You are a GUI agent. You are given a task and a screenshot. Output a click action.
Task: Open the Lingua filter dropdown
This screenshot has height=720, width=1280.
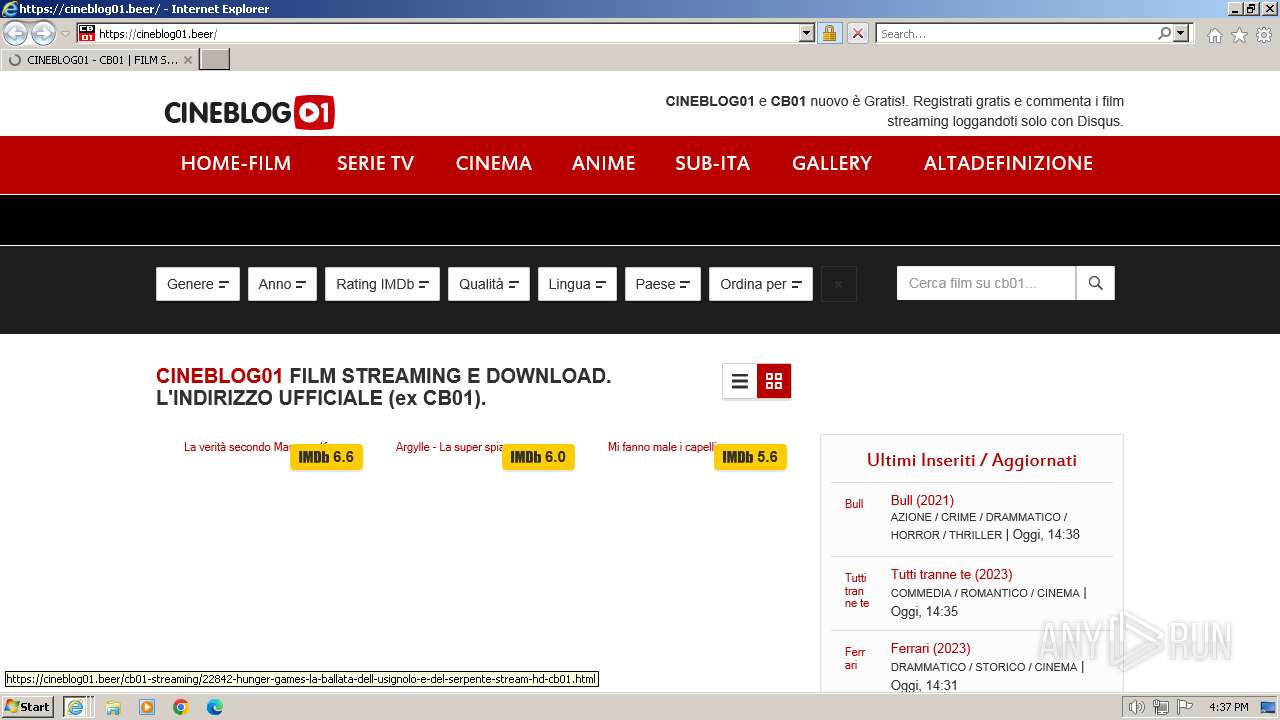pos(577,284)
